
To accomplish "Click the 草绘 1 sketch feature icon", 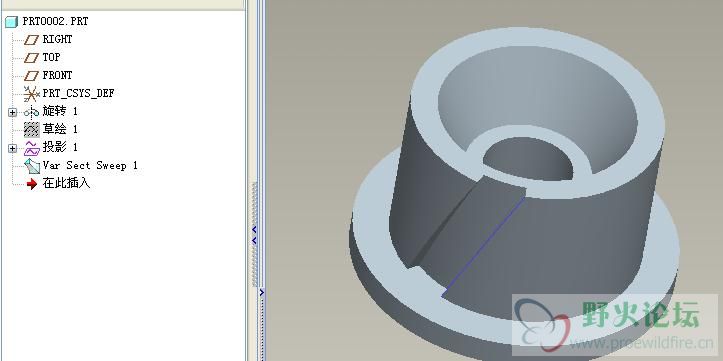I will 31,130.
